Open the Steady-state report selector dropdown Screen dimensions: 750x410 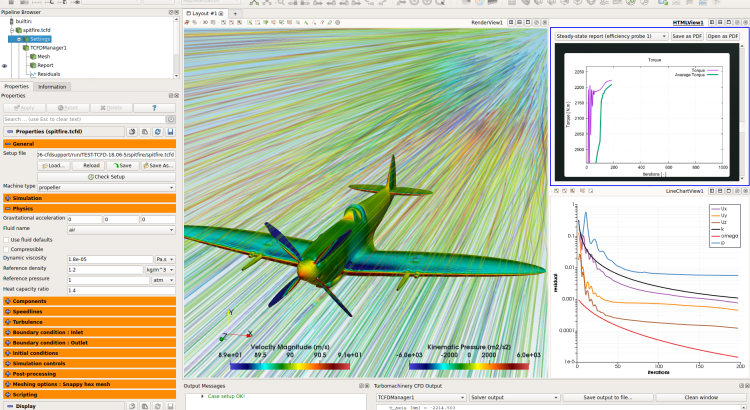[611, 36]
